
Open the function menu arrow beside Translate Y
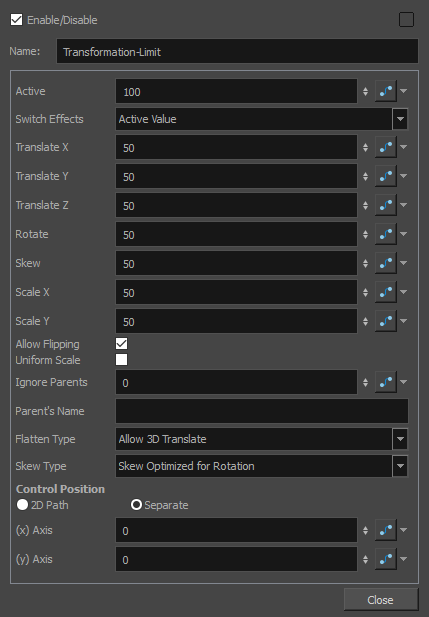[403, 176]
